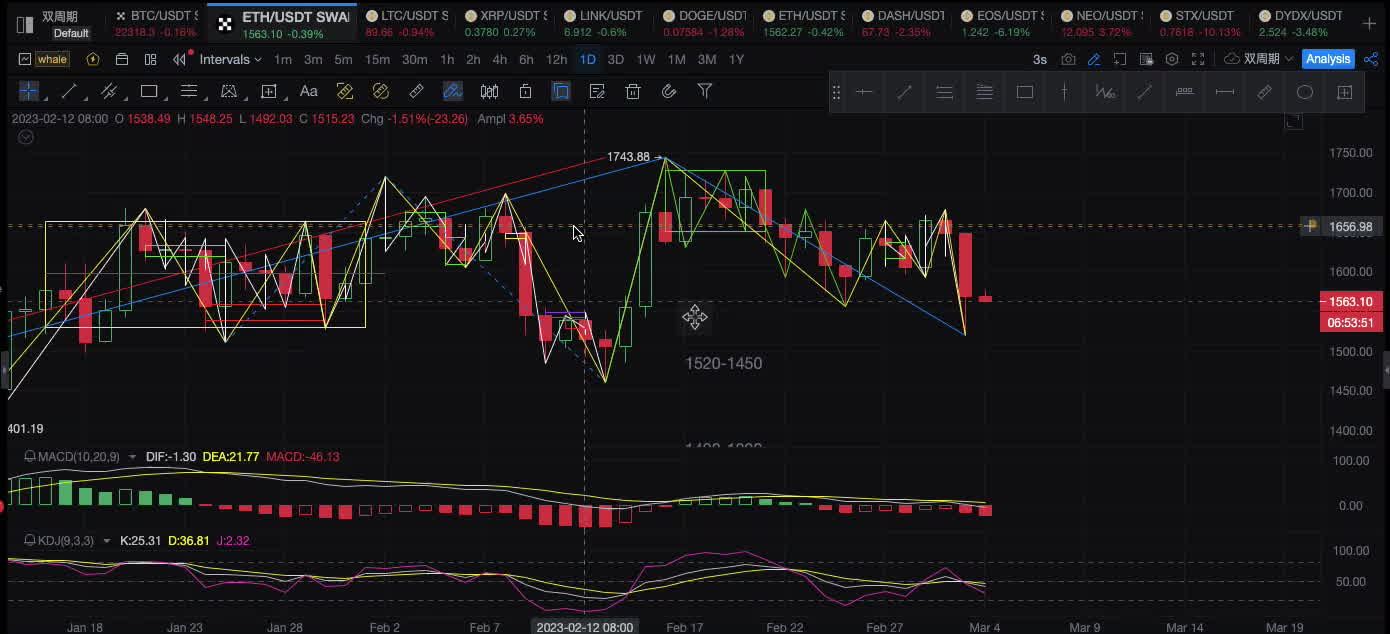Take a chart screenshot with camera icon

pos(1069,59)
